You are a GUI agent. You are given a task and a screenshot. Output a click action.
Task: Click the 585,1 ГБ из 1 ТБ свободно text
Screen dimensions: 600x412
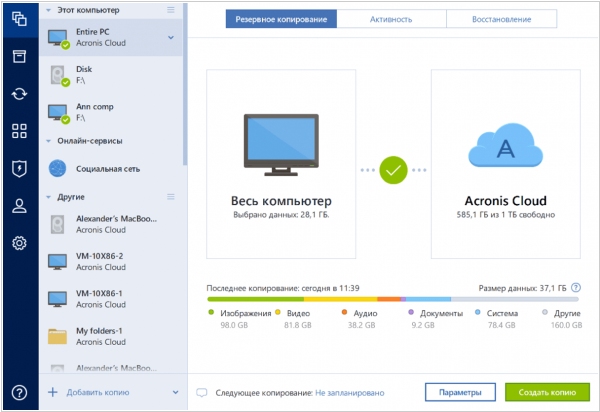(505, 215)
